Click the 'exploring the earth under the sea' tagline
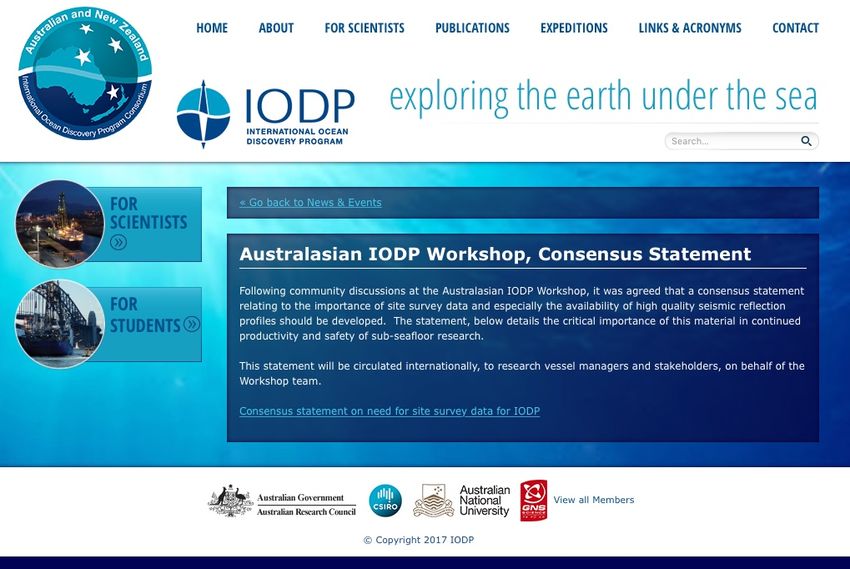This screenshot has width=850, height=569. tap(603, 98)
